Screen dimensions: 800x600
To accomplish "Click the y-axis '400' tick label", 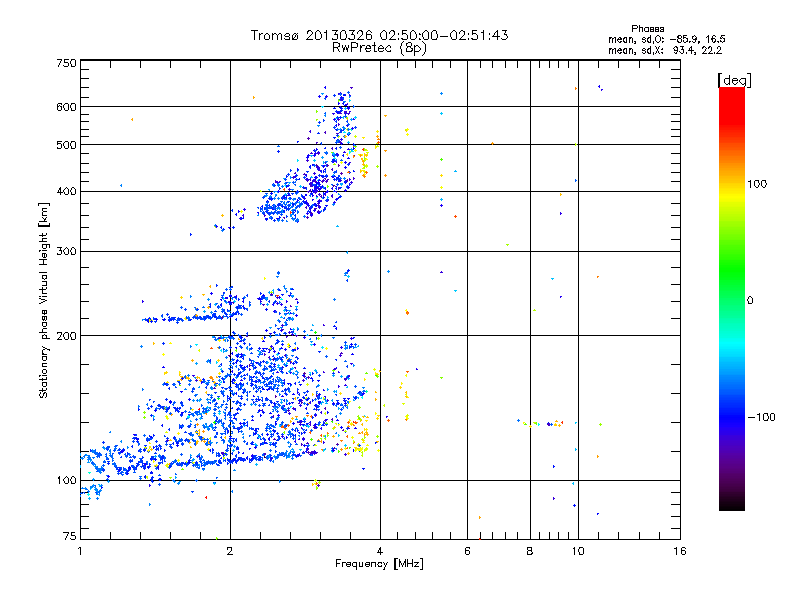I will (x=66, y=191).
